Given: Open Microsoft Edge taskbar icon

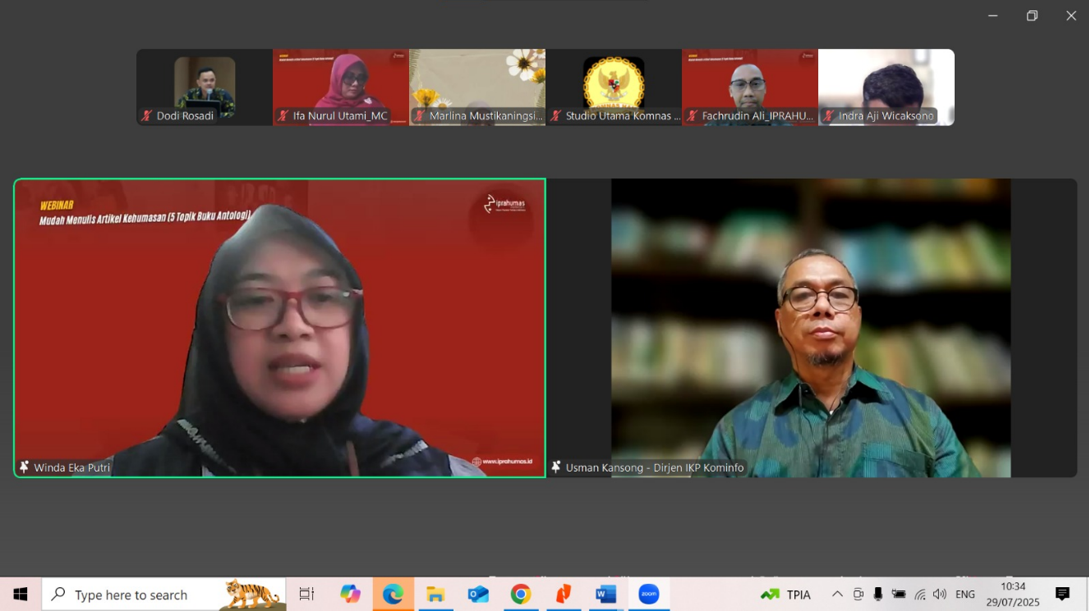Looking at the screenshot, I should coord(393,594).
